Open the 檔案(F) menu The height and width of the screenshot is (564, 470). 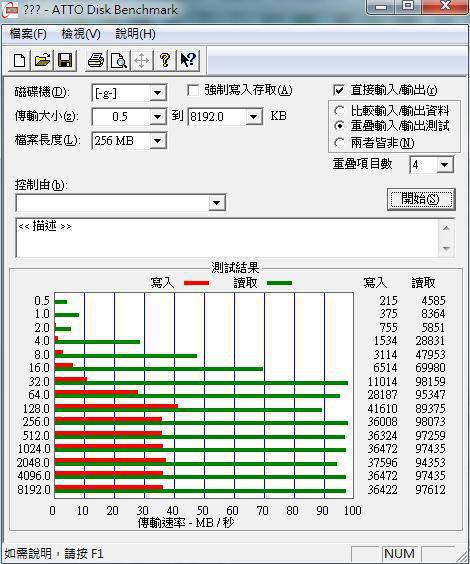click(x=28, y=34)
